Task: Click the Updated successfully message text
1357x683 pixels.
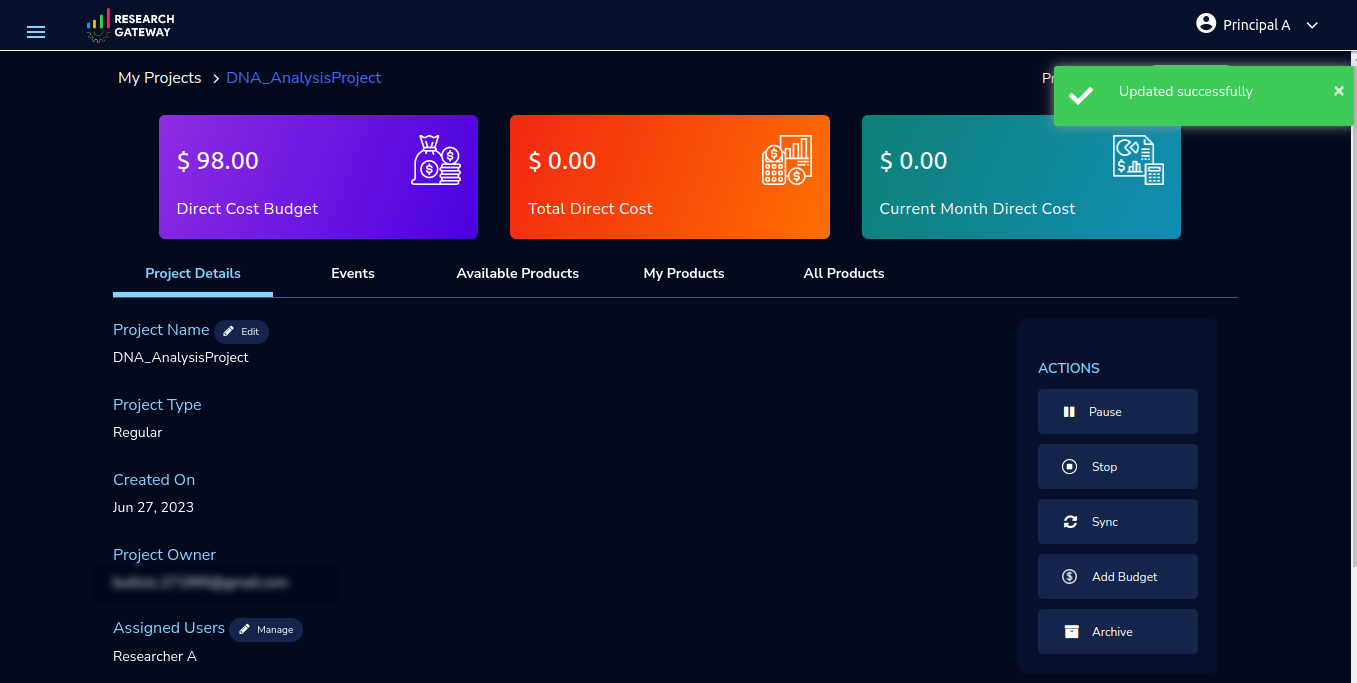Action: tap(1186, 91)
